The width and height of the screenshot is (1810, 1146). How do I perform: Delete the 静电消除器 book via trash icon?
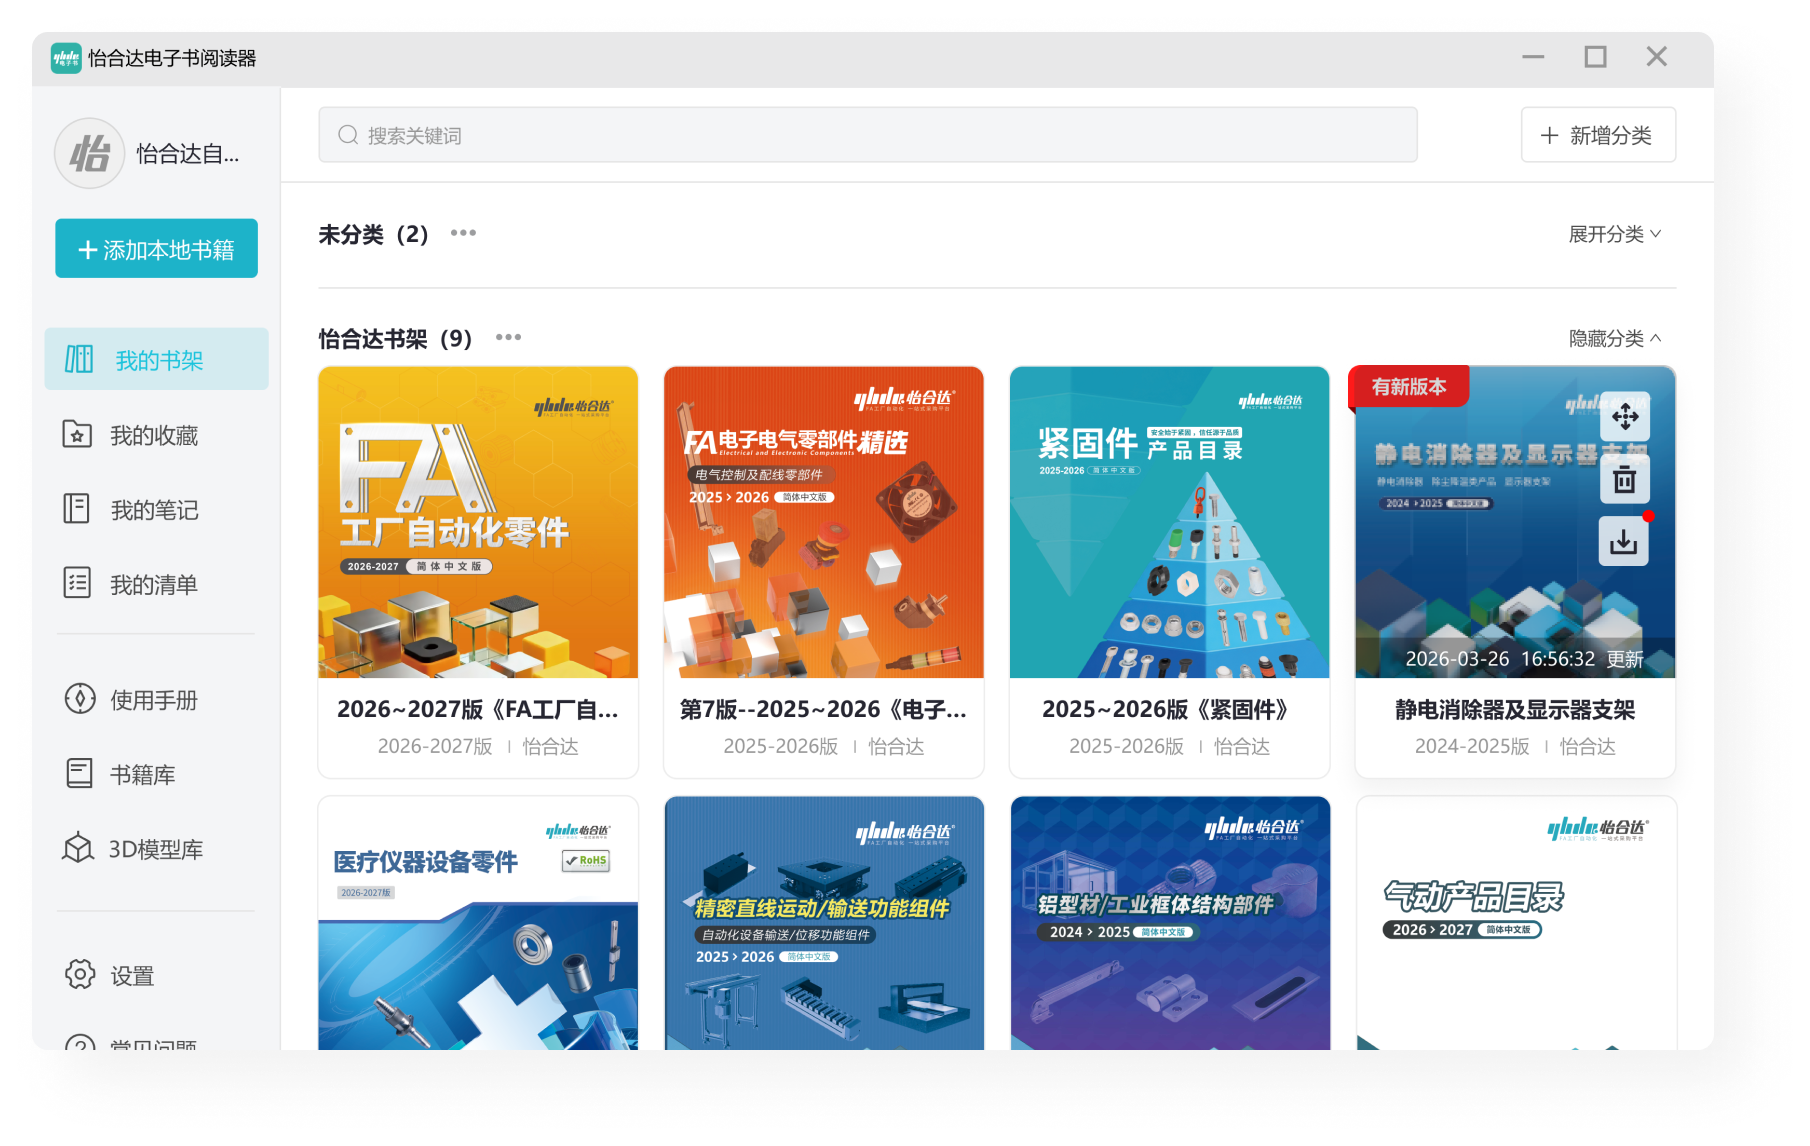[x=1625, y=480]
